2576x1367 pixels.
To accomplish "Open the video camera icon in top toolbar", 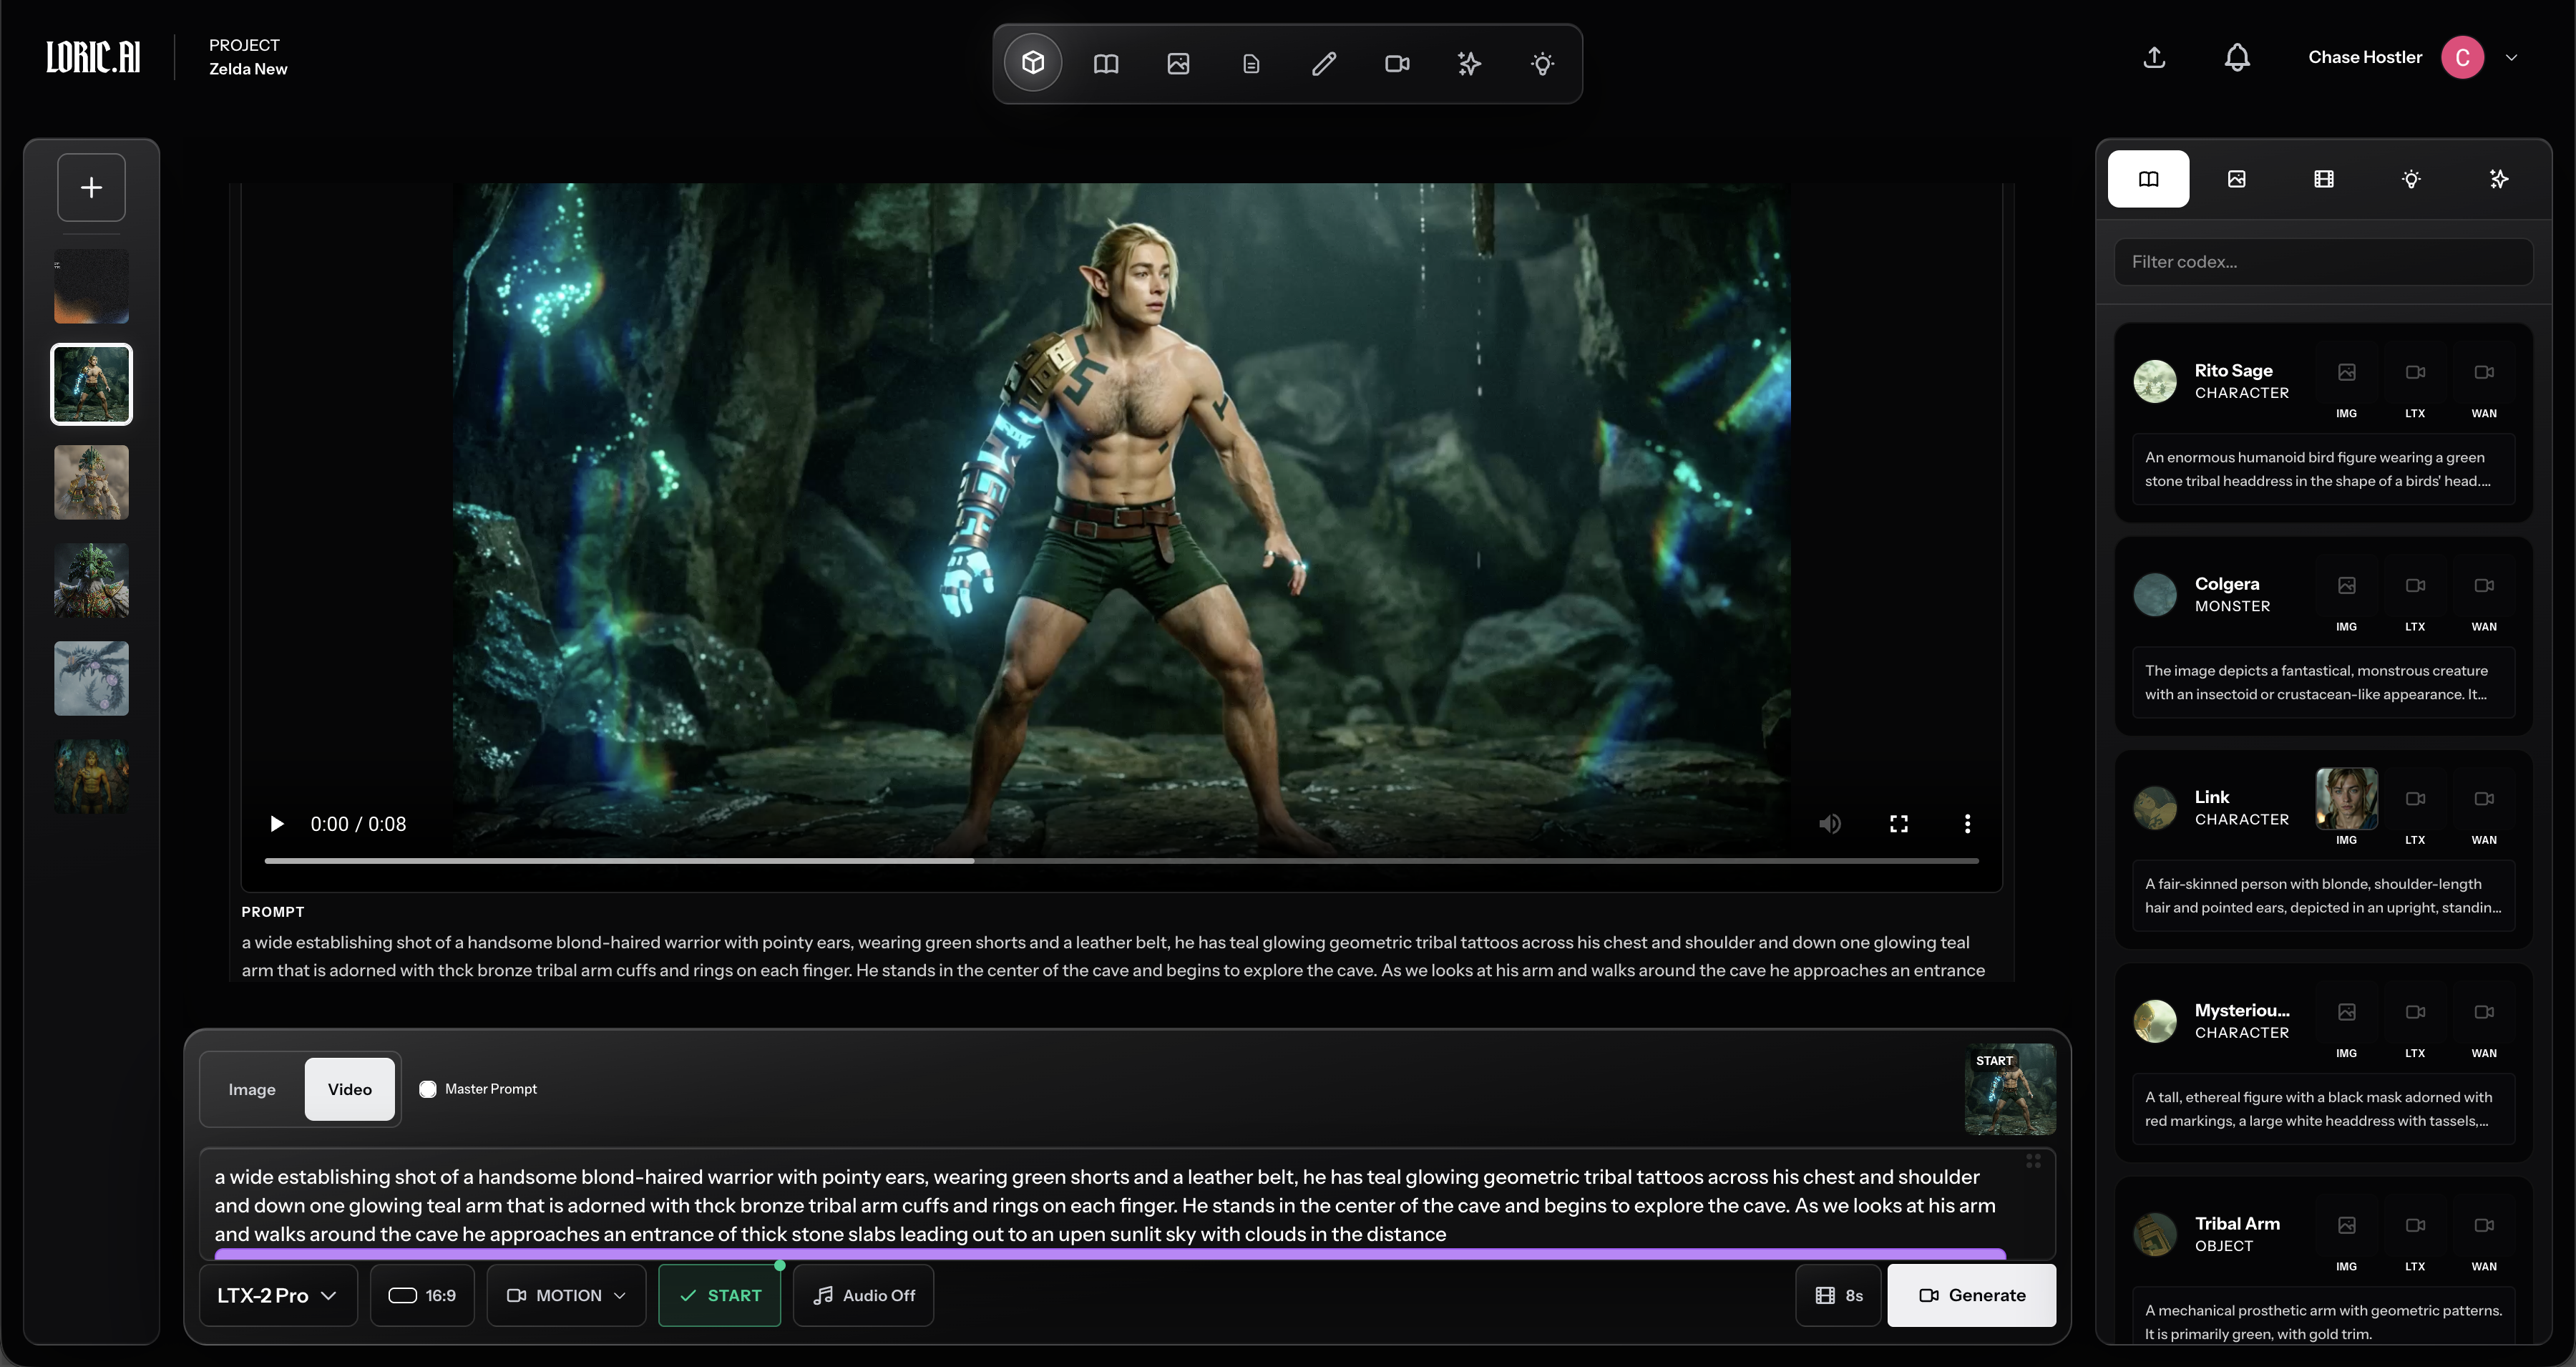I will [1397, 64].
